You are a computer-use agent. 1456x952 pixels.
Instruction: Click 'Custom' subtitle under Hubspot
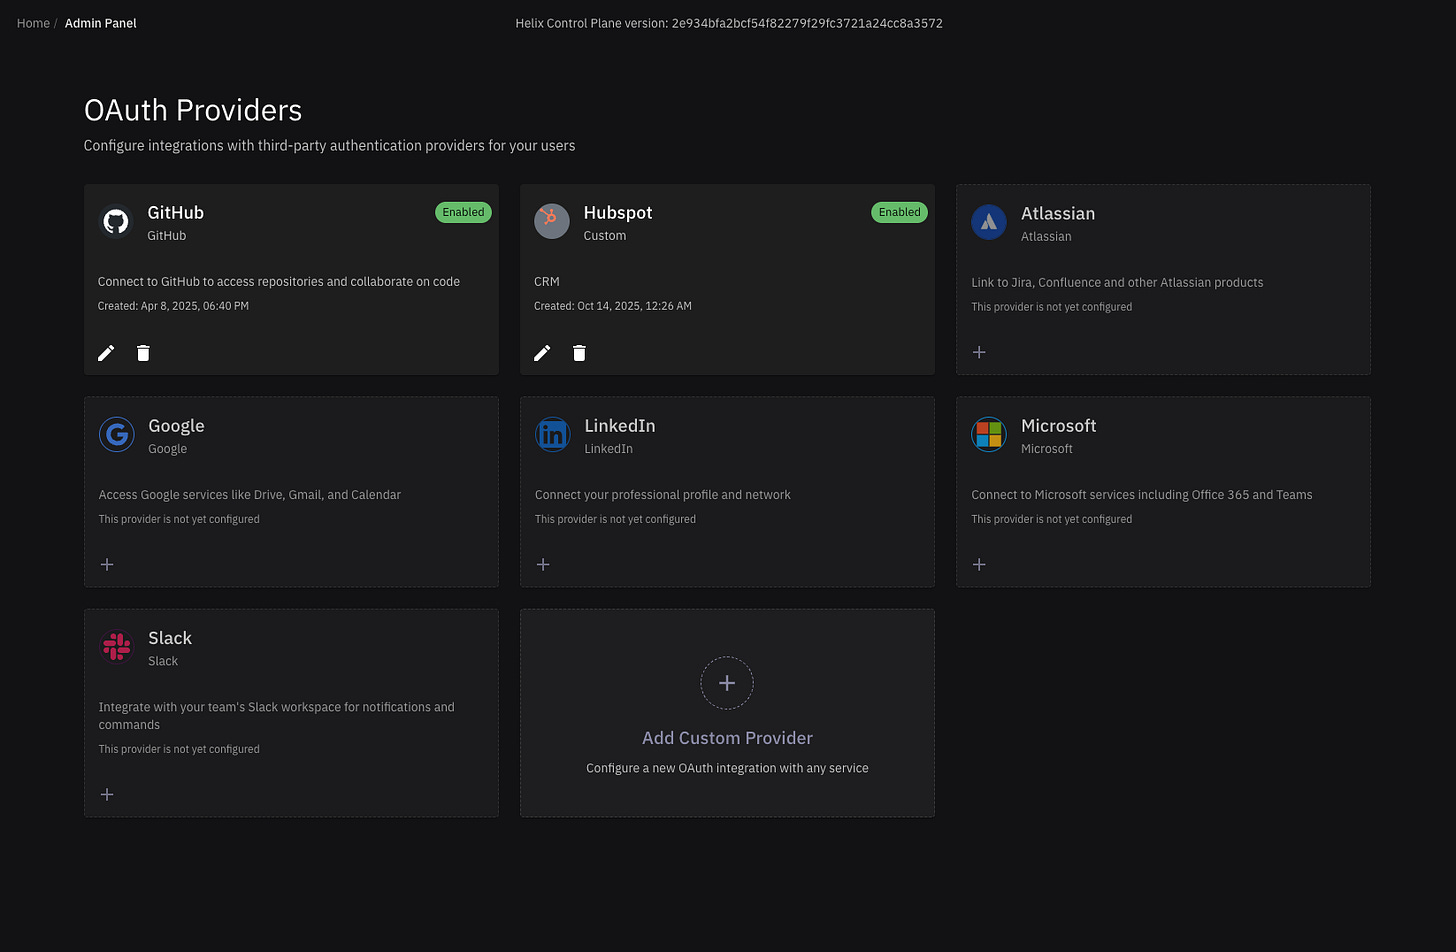pos(605,236)
